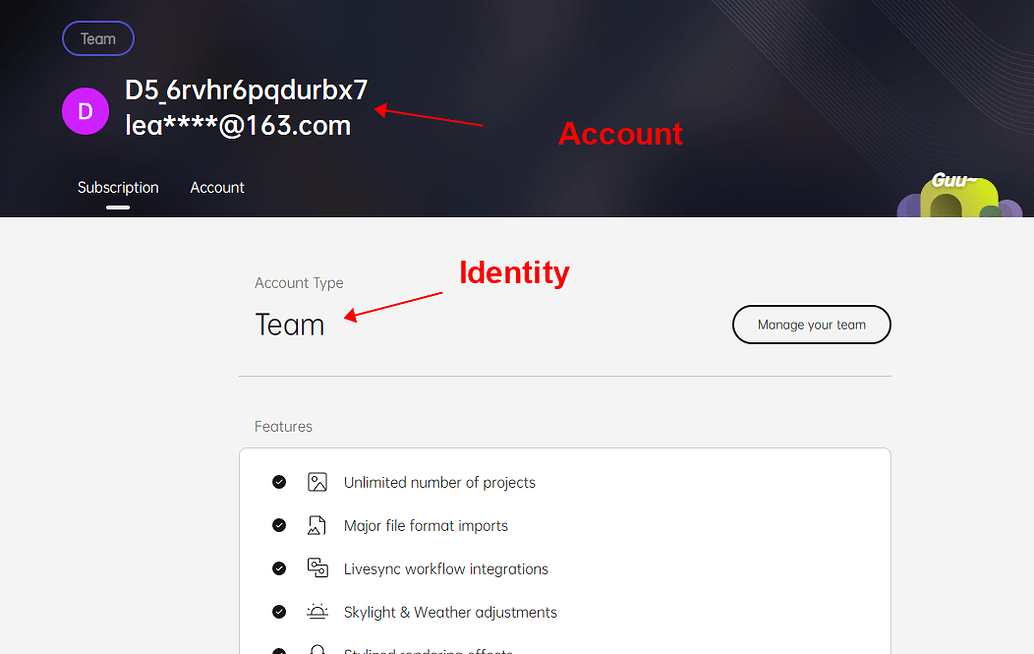Click the Manage your team button
Viewport: 1034px width, 654px height.
811,324
